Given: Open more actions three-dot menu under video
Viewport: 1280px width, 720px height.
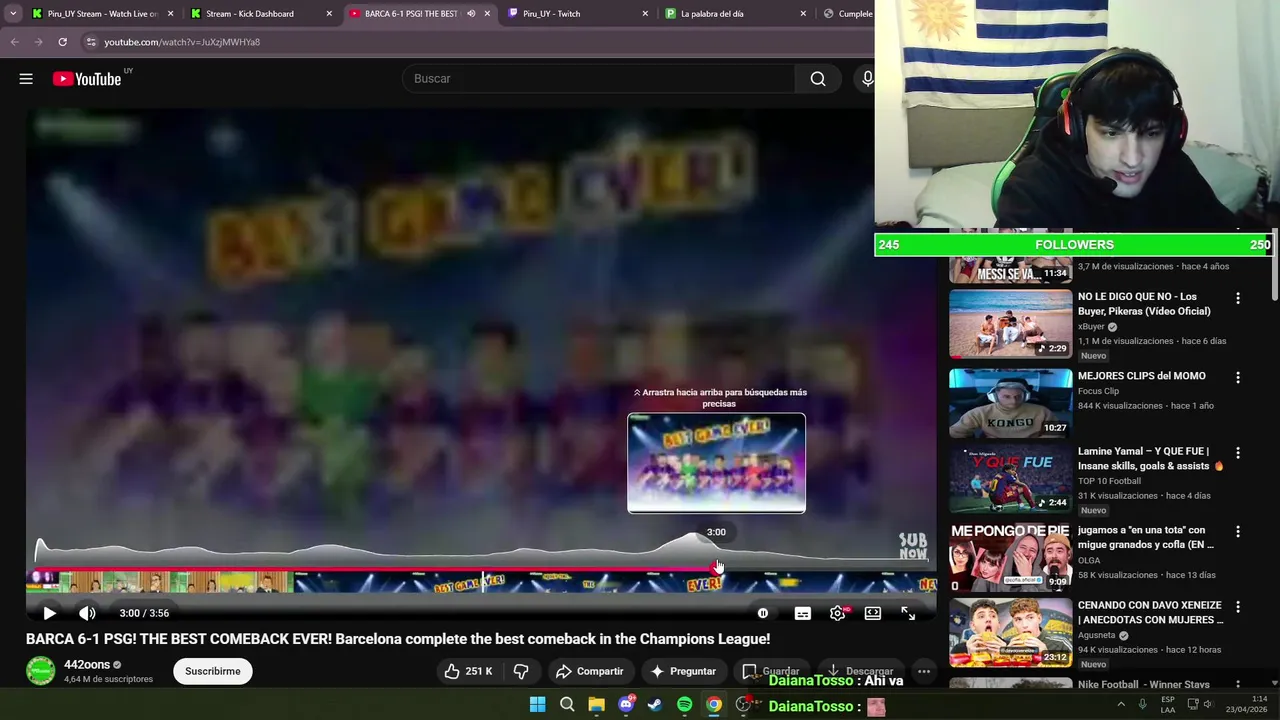Looking at the screenshot, I should coord(924,671).
